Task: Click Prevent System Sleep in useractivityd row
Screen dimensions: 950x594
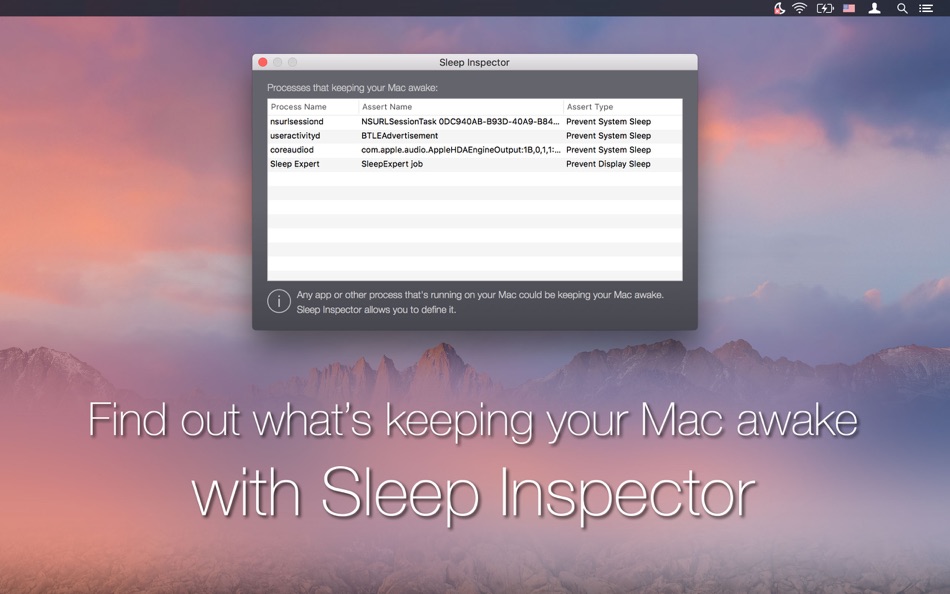Action: coord(608,136)
